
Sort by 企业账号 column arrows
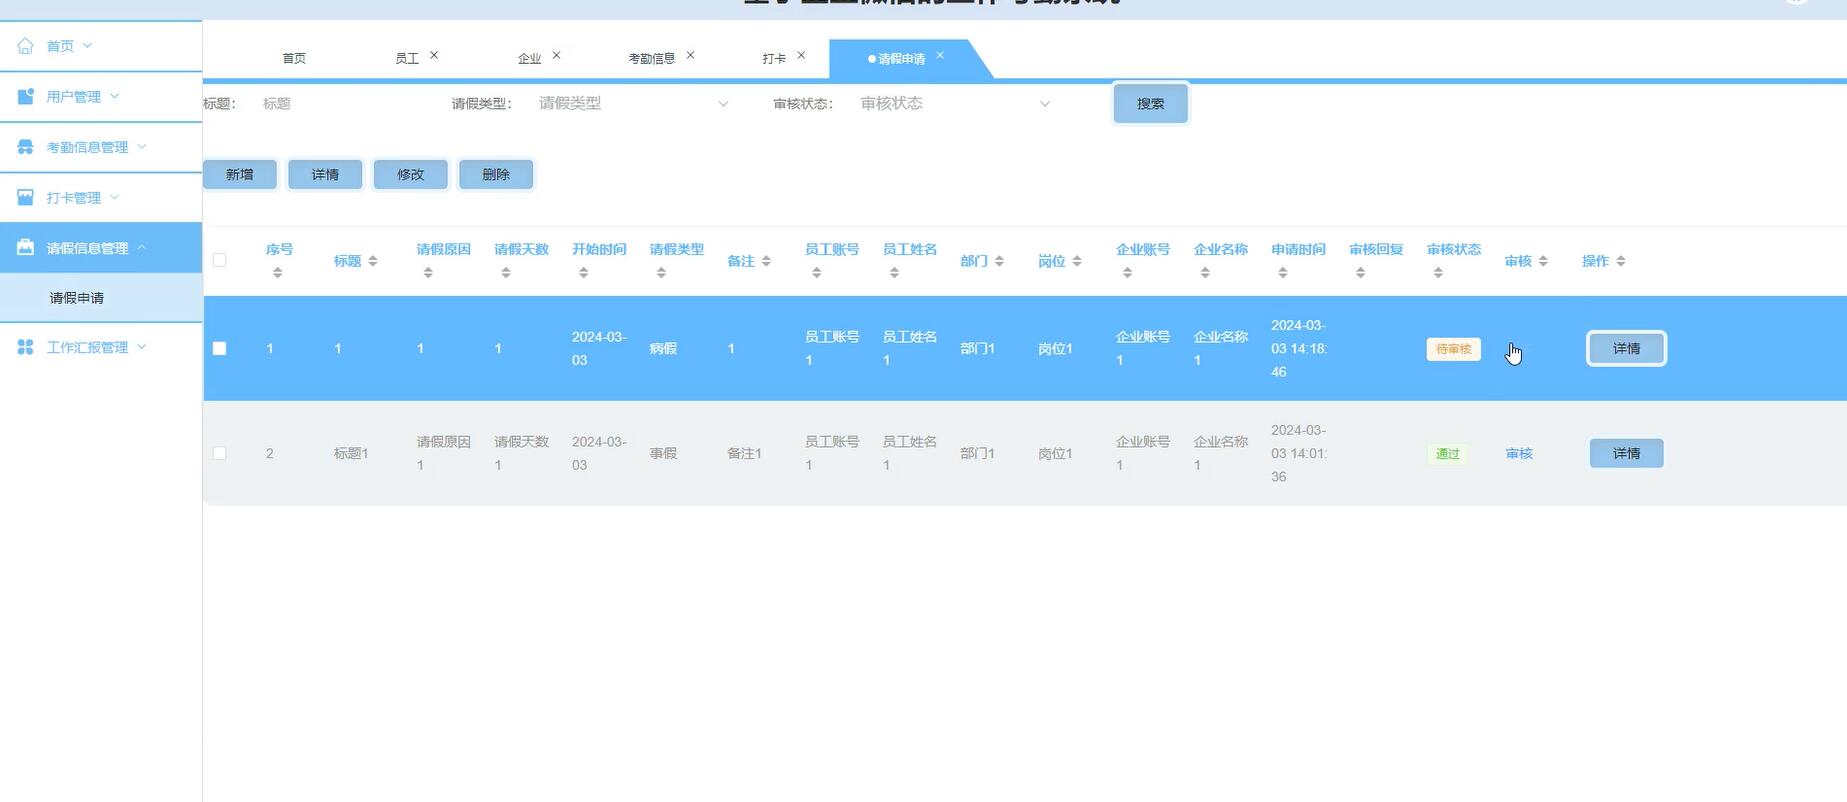point(1128,273)
